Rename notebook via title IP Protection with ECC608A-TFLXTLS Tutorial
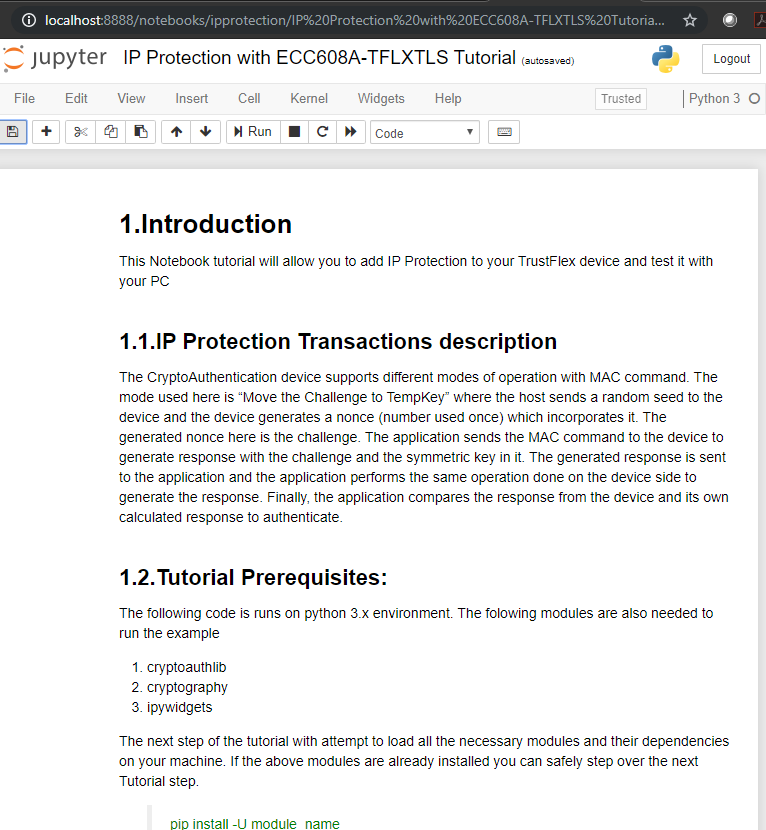 point(319,58)
